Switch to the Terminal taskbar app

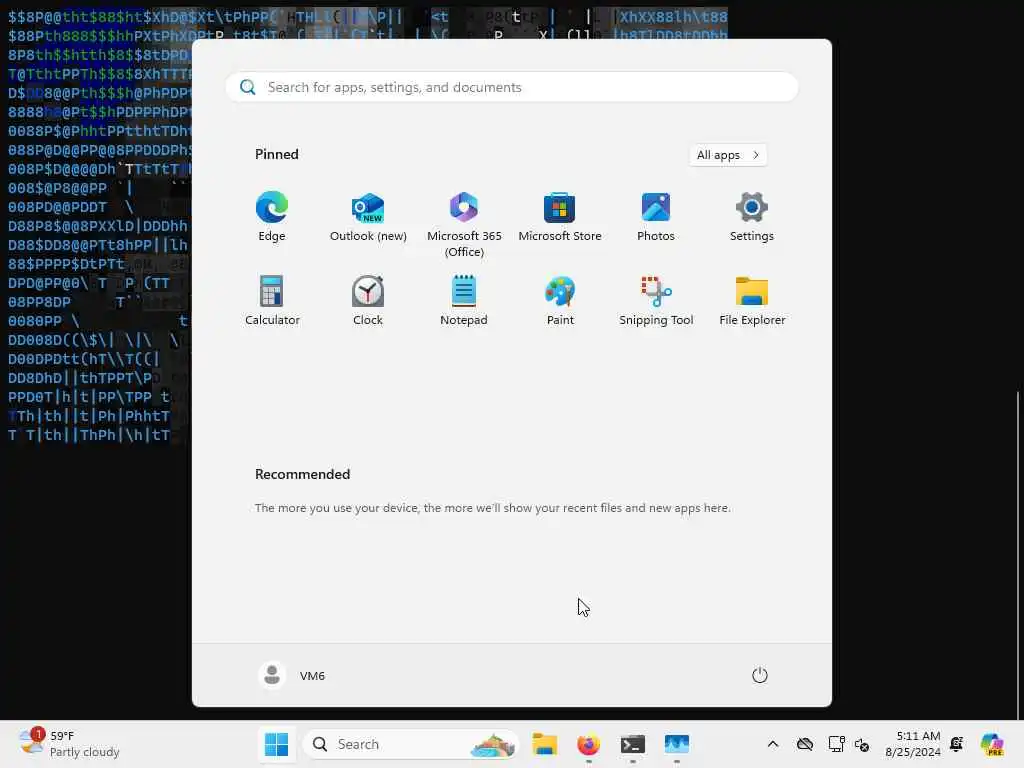tap(633, 744)
